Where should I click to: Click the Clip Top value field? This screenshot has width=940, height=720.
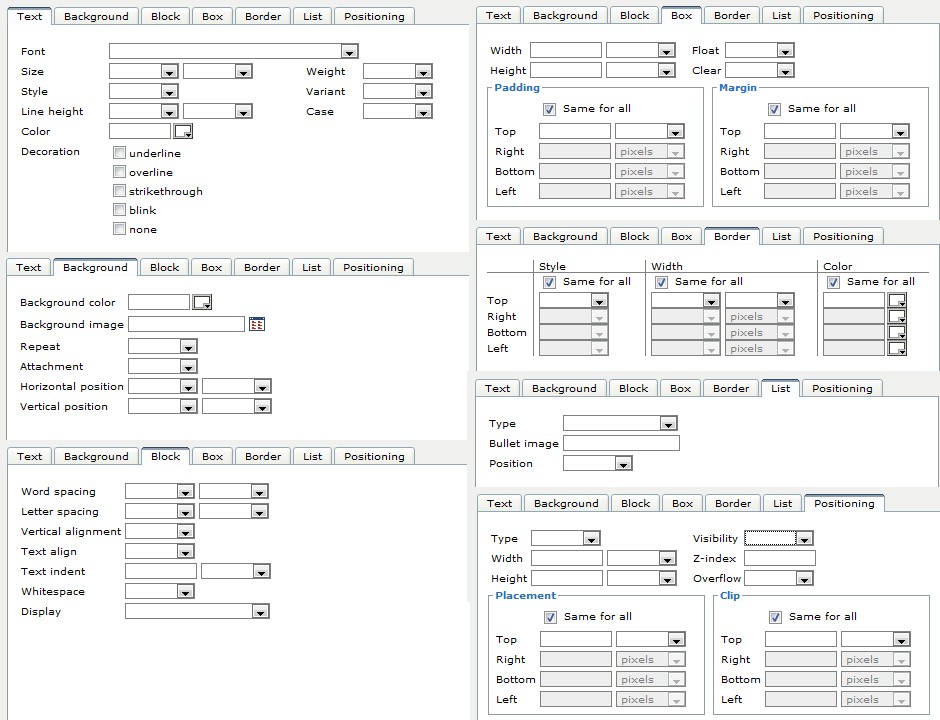point(801,639)
